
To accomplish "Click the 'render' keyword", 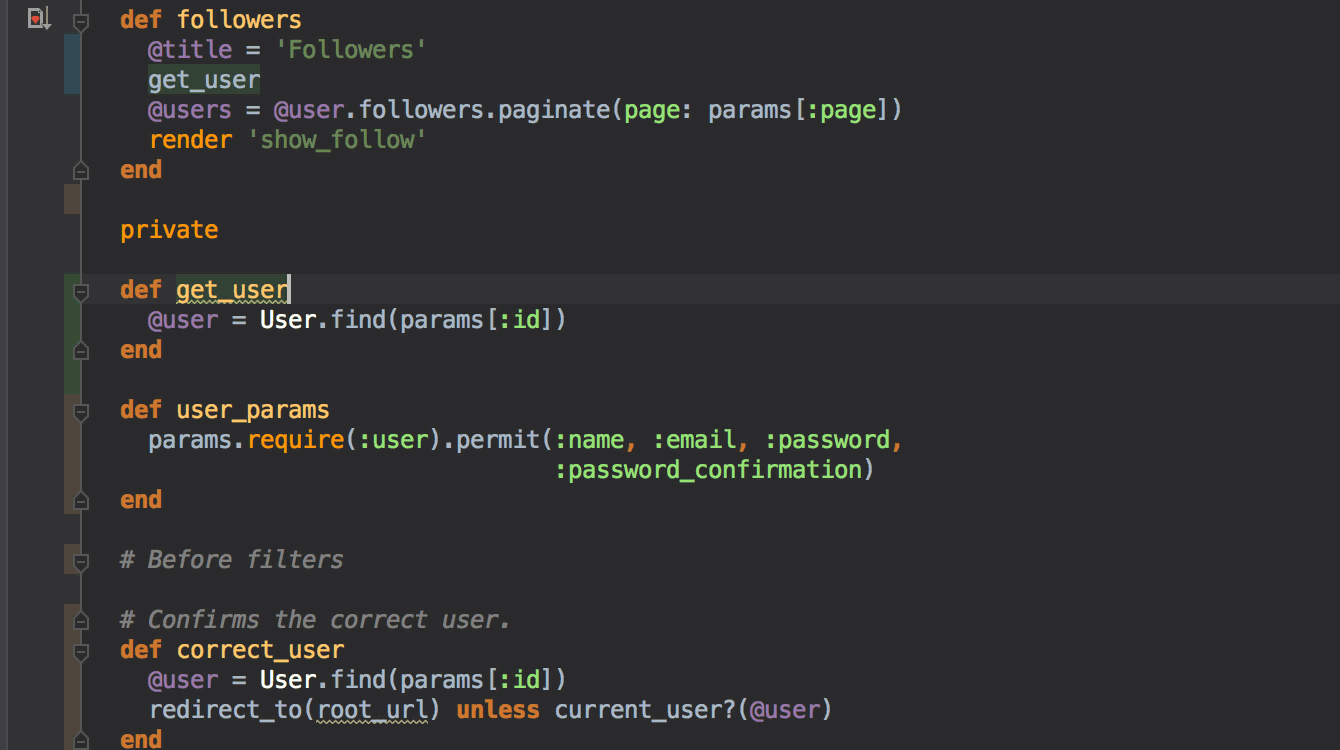I will [190, 140].
